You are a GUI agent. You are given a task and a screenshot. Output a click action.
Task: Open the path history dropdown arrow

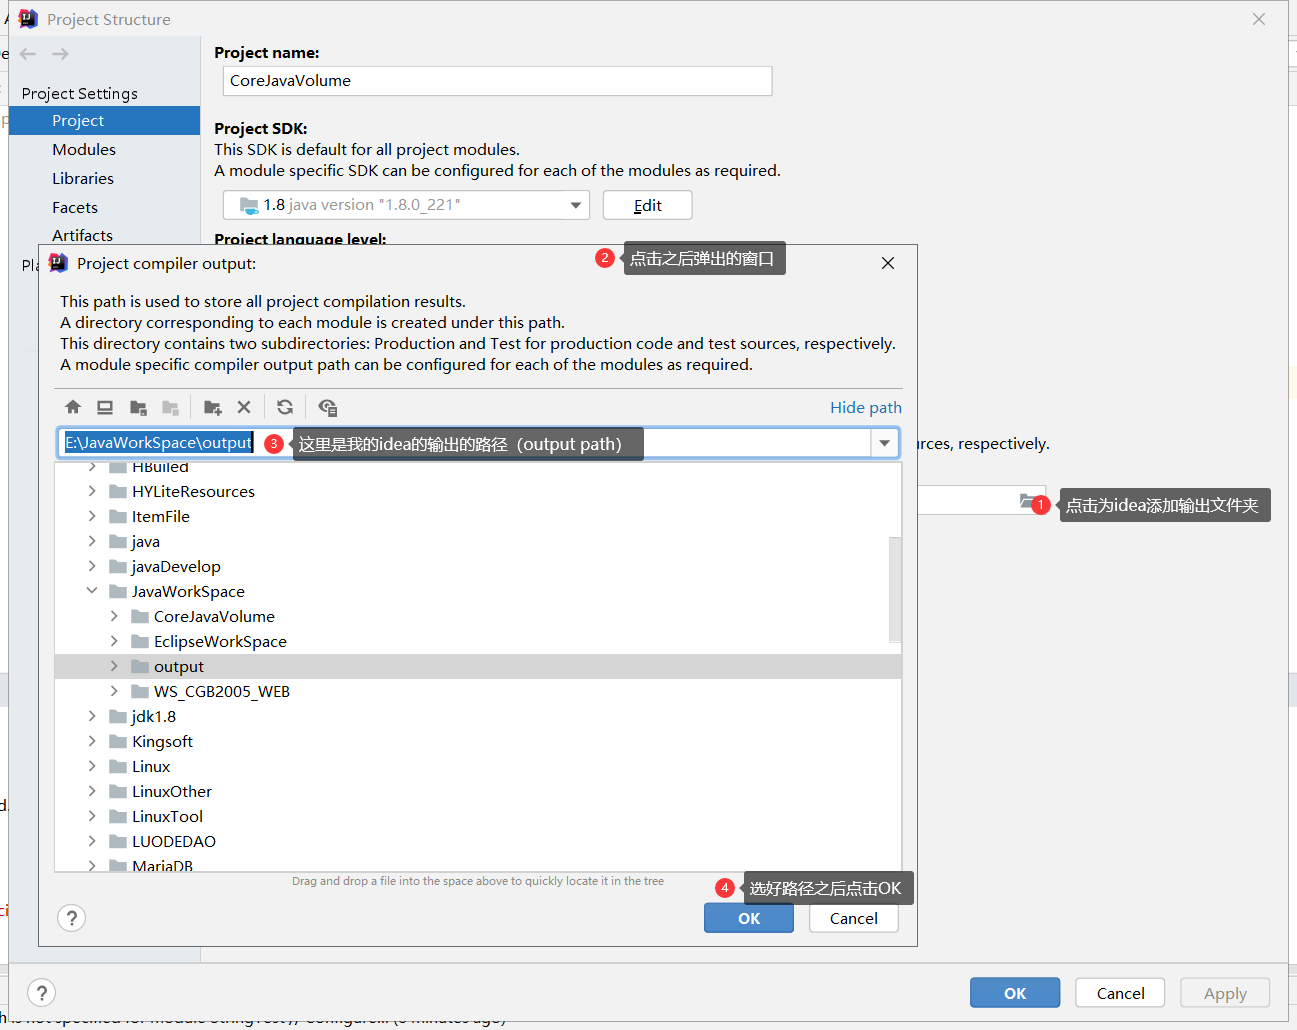tap(884, 443)
